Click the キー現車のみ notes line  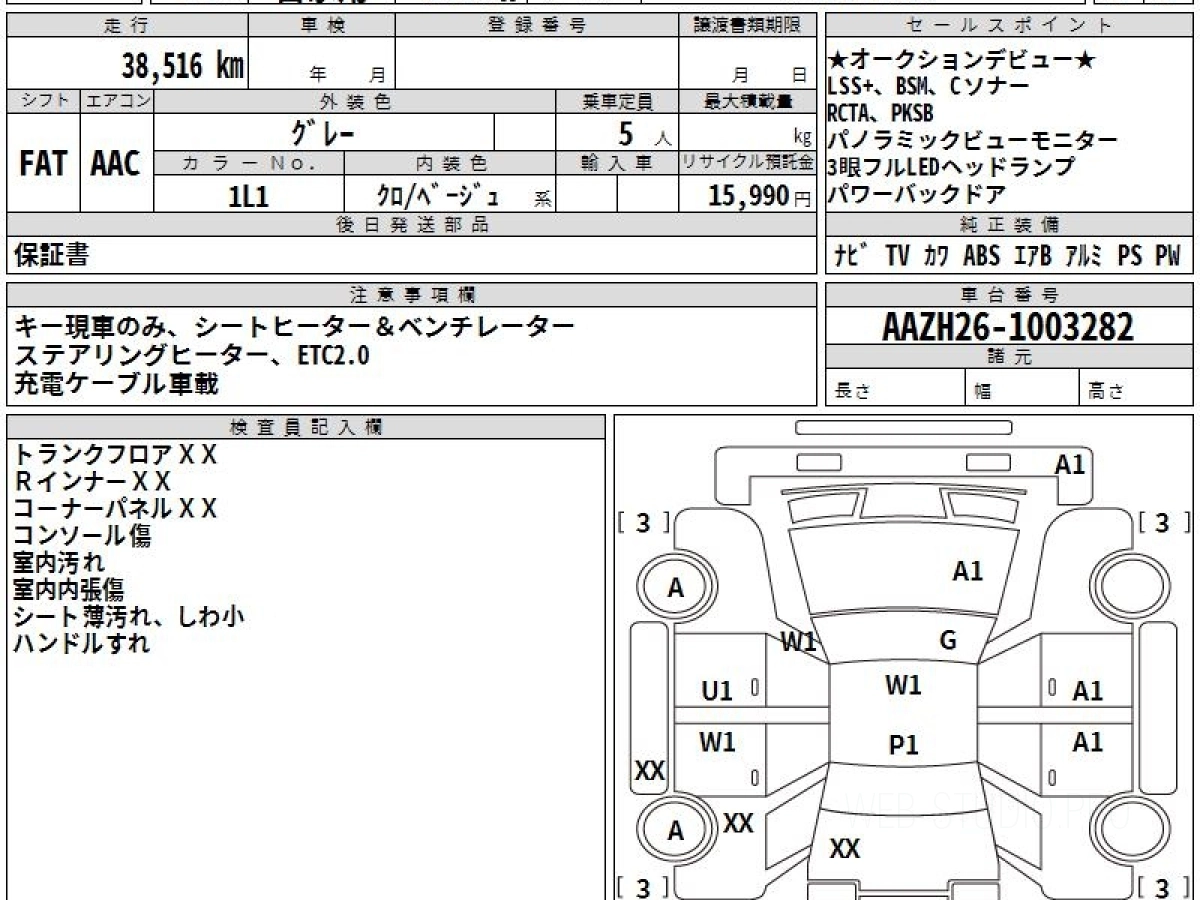pyautogui.click(x=295, y=326)
